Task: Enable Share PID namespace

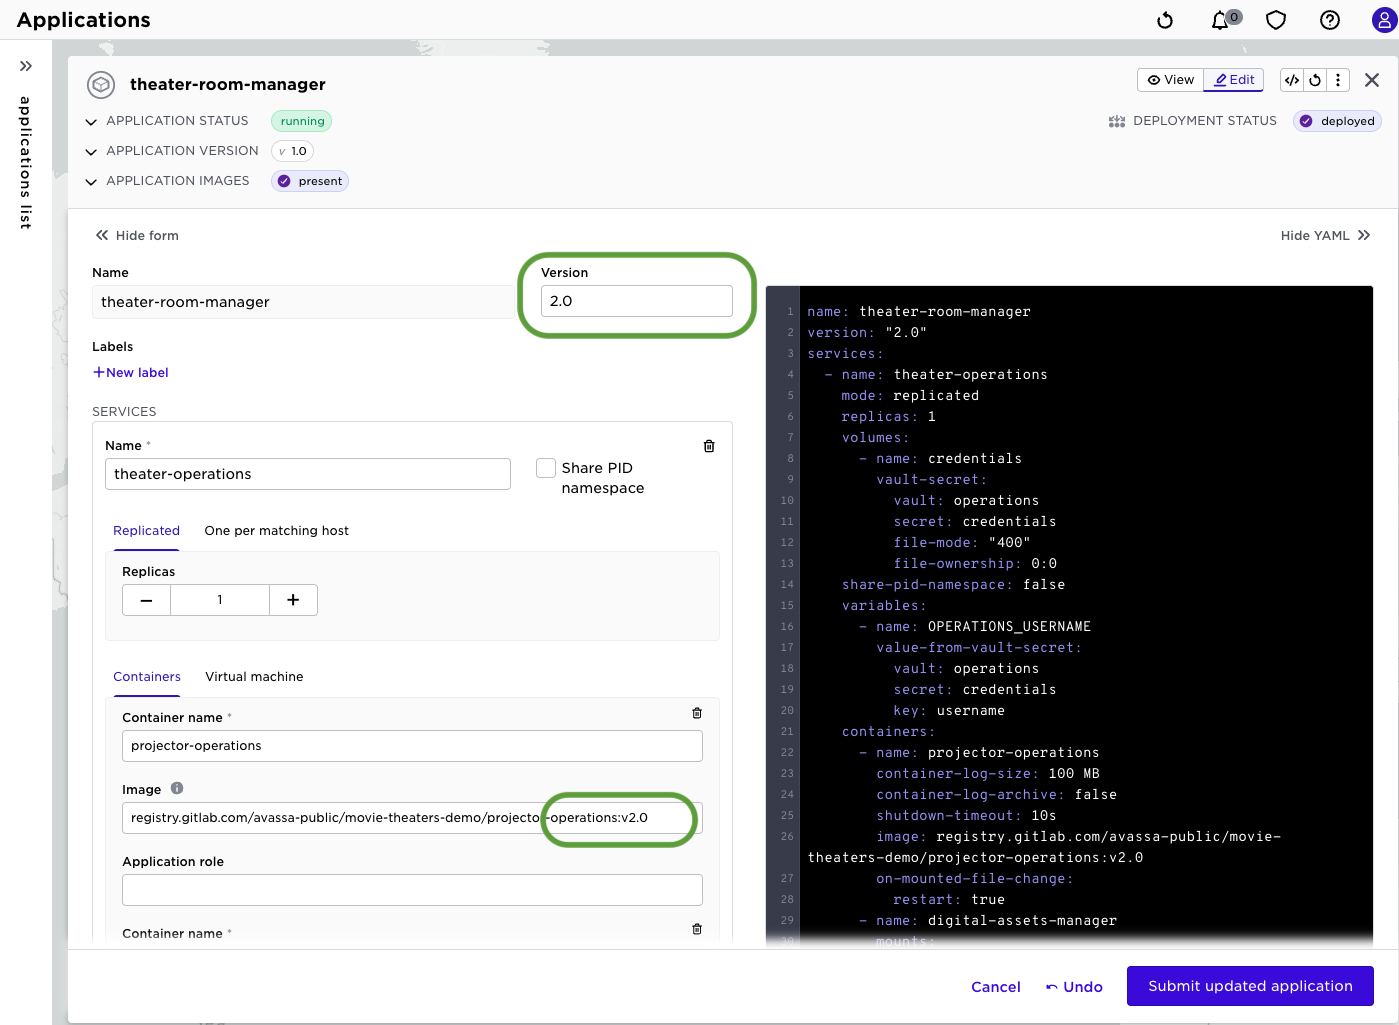Action: (546, 467)
